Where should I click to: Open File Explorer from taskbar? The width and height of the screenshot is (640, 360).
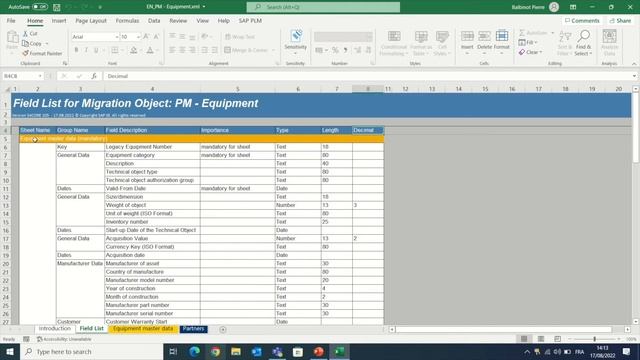coord(236,351)
